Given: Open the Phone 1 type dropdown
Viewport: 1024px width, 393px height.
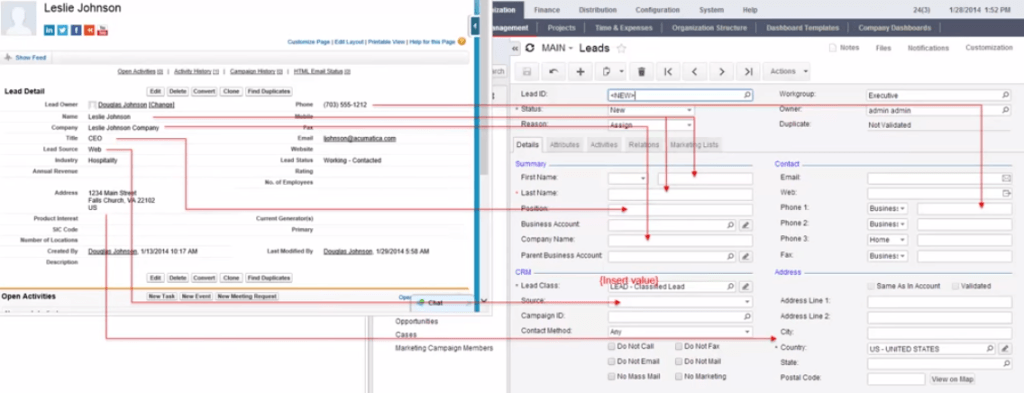Looking at the screenshot, I should click(x=888, y=209).
